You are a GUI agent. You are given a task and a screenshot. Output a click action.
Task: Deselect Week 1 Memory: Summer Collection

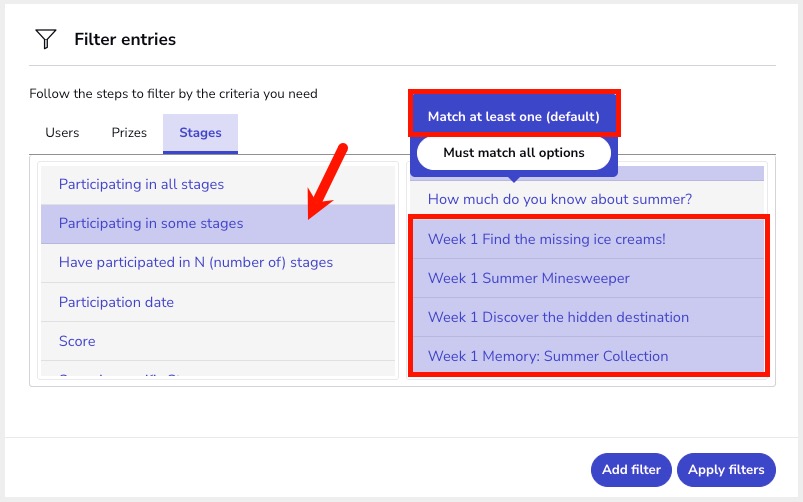tap(548, 356)
